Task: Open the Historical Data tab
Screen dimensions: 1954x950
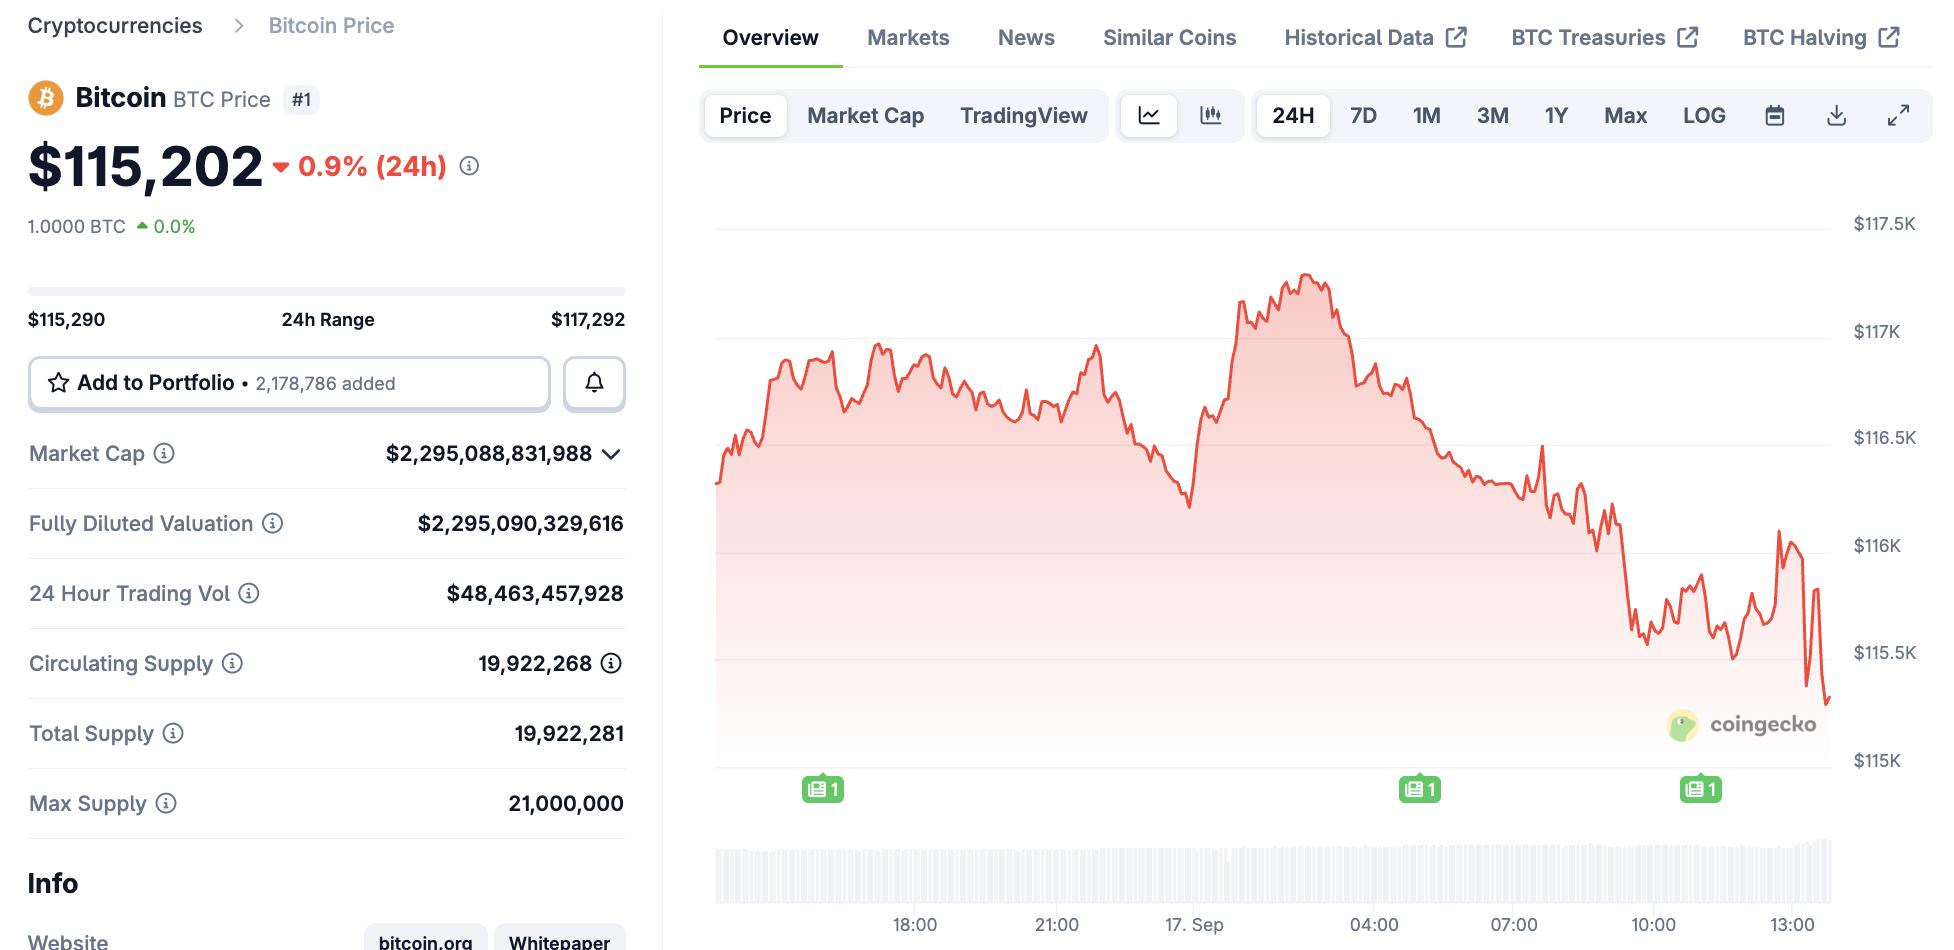Action: click(1375, 38)
